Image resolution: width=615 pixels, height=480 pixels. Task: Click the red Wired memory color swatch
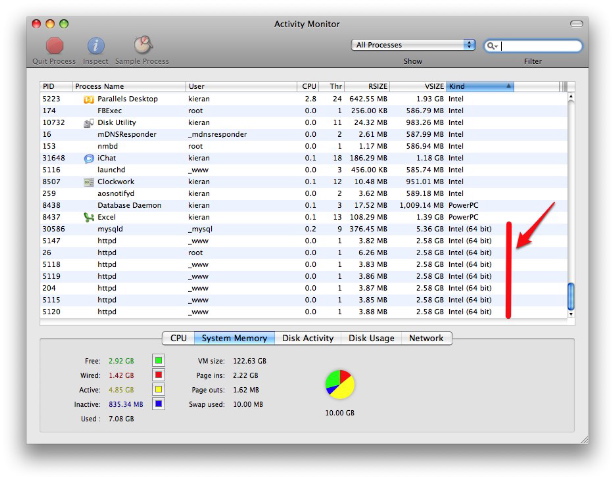[158, 375]
